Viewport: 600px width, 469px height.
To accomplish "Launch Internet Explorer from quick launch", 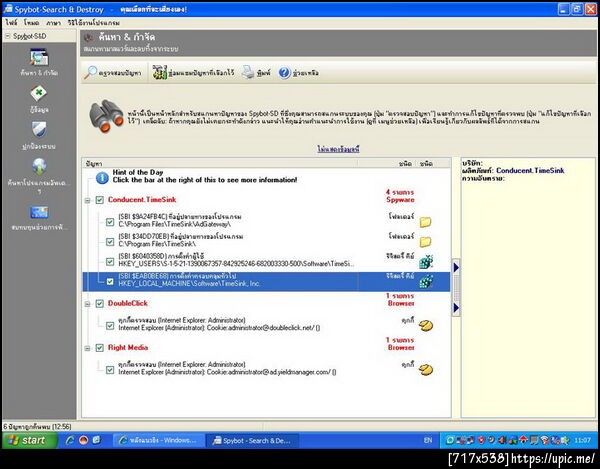I will (x=70, y=440).
